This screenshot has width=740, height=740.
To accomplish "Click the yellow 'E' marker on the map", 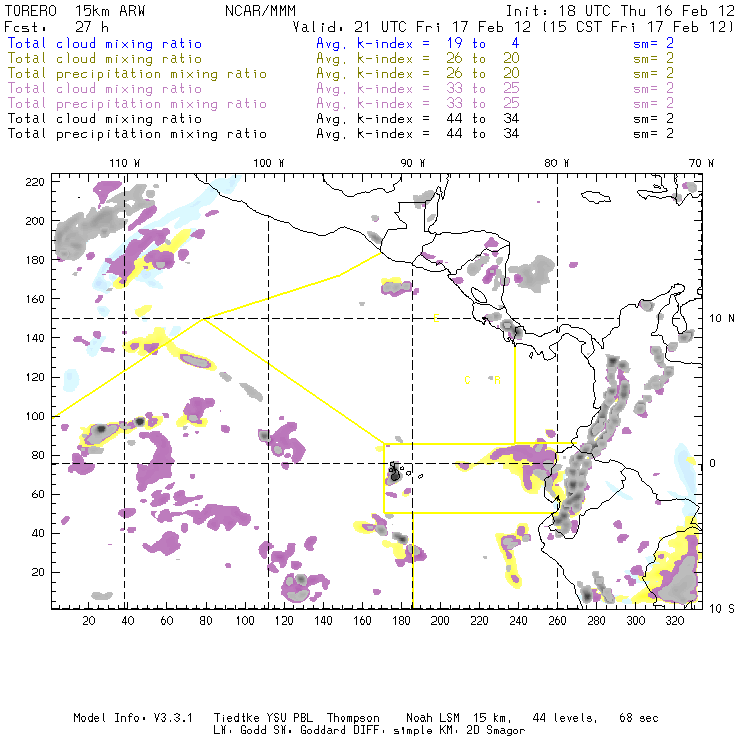I will tap(436, 318).
